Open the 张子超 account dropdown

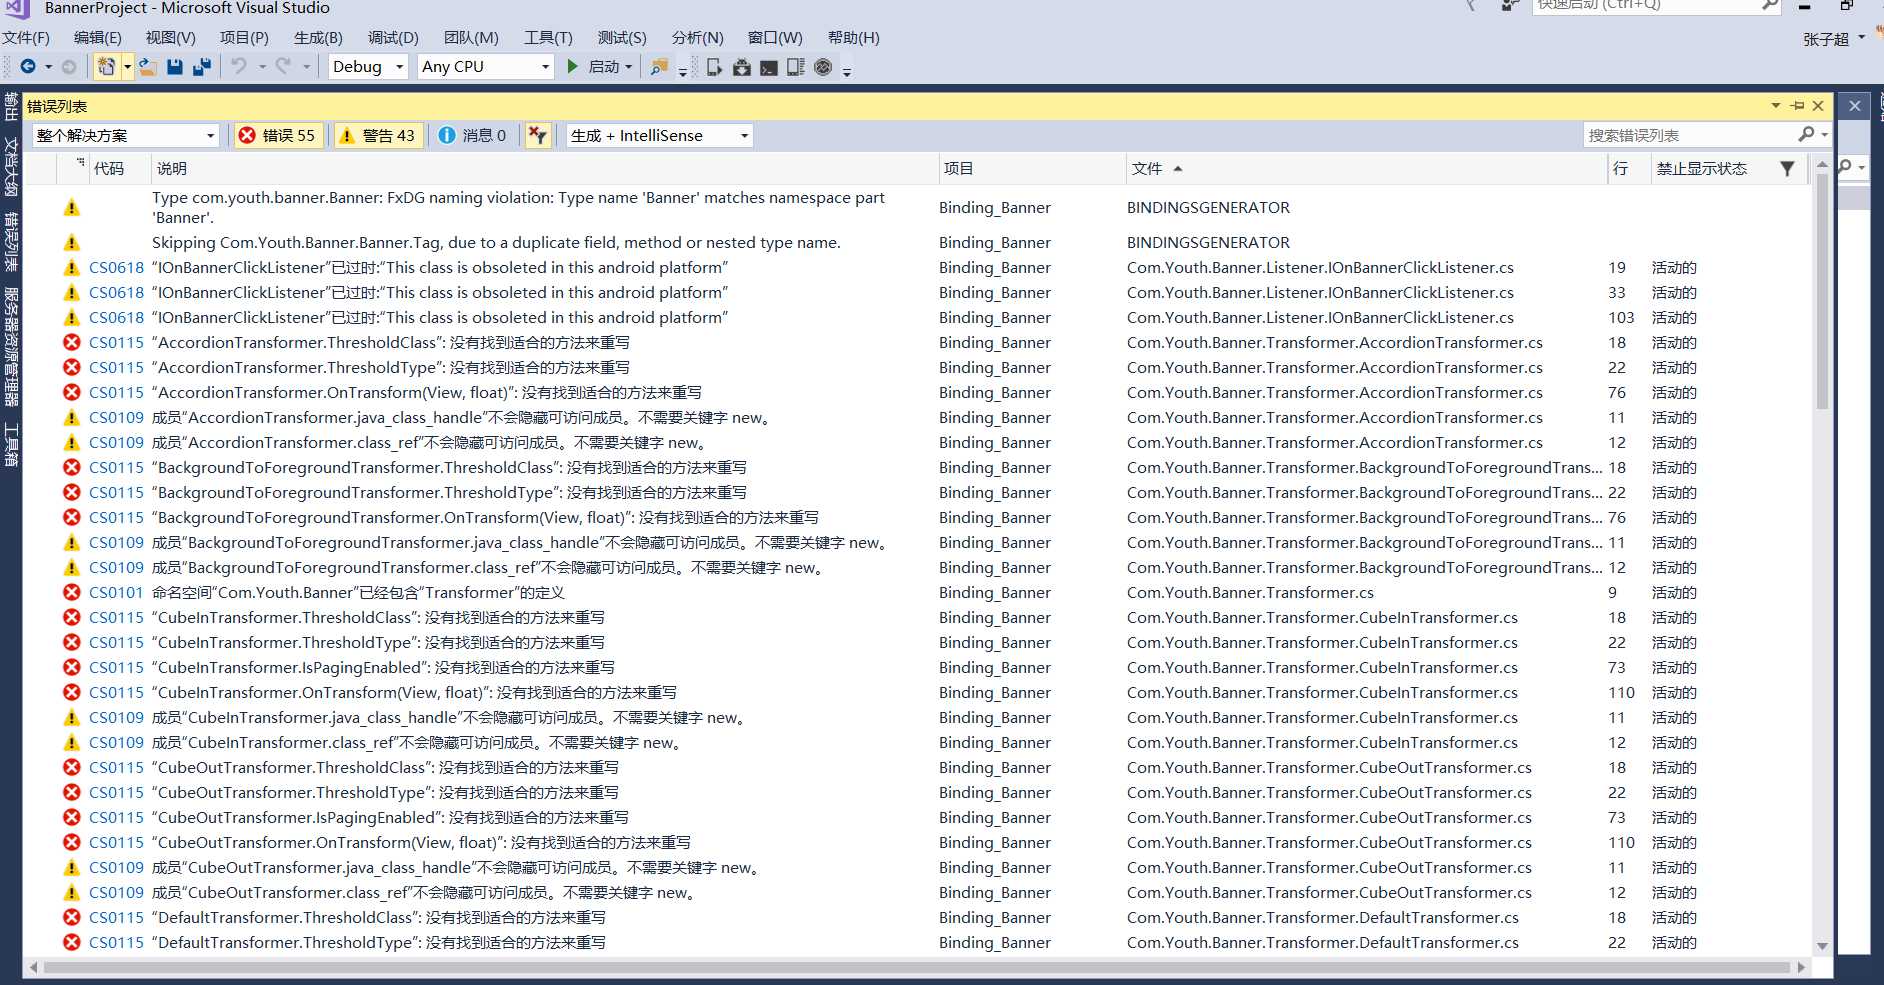pyautogui.click(x=1834, y=39)
